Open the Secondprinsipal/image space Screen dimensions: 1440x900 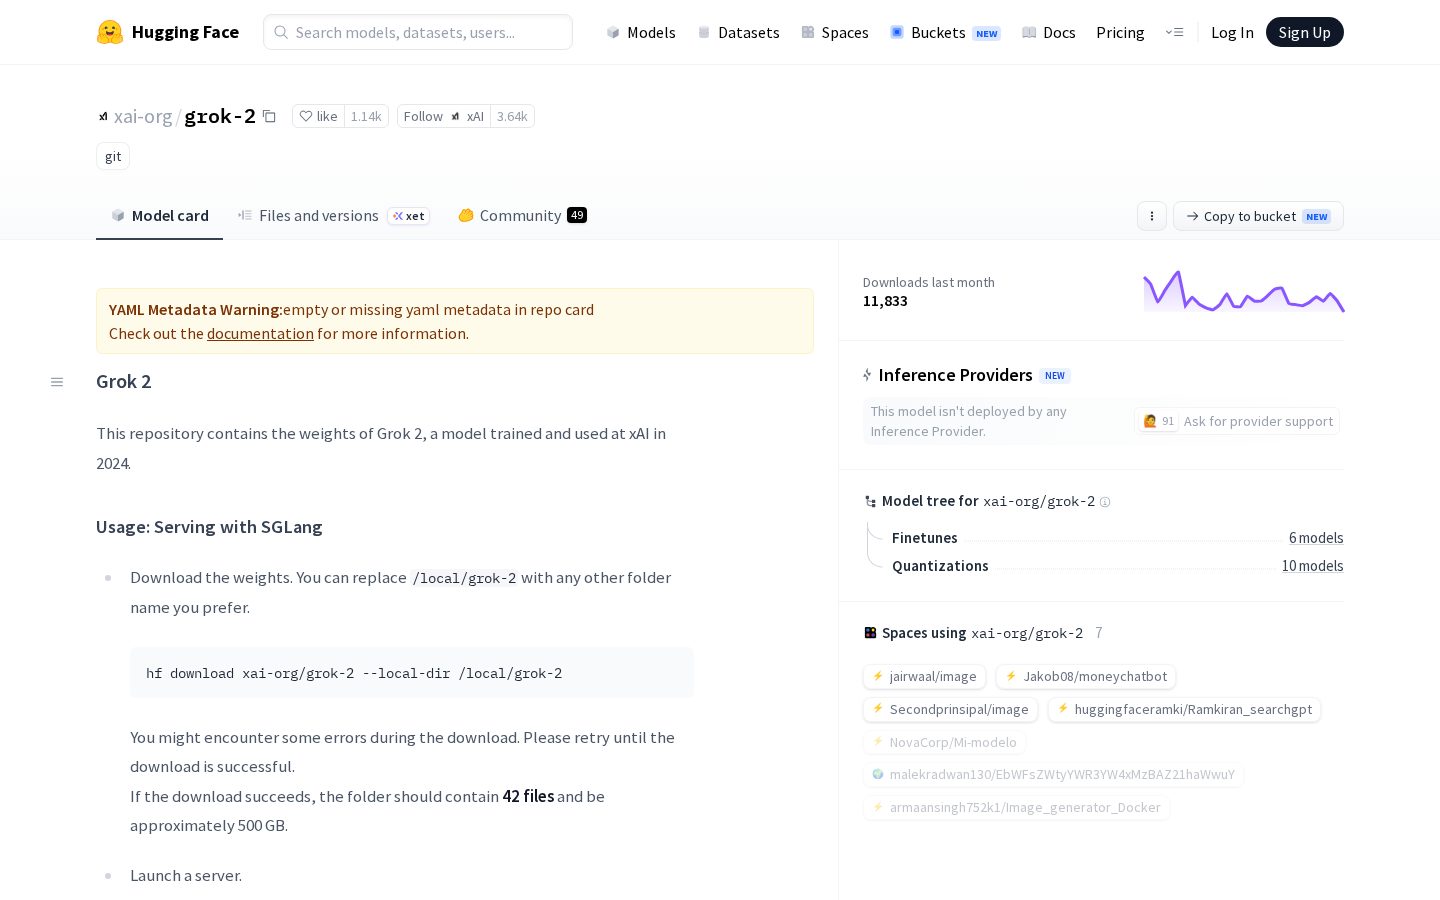950,710
